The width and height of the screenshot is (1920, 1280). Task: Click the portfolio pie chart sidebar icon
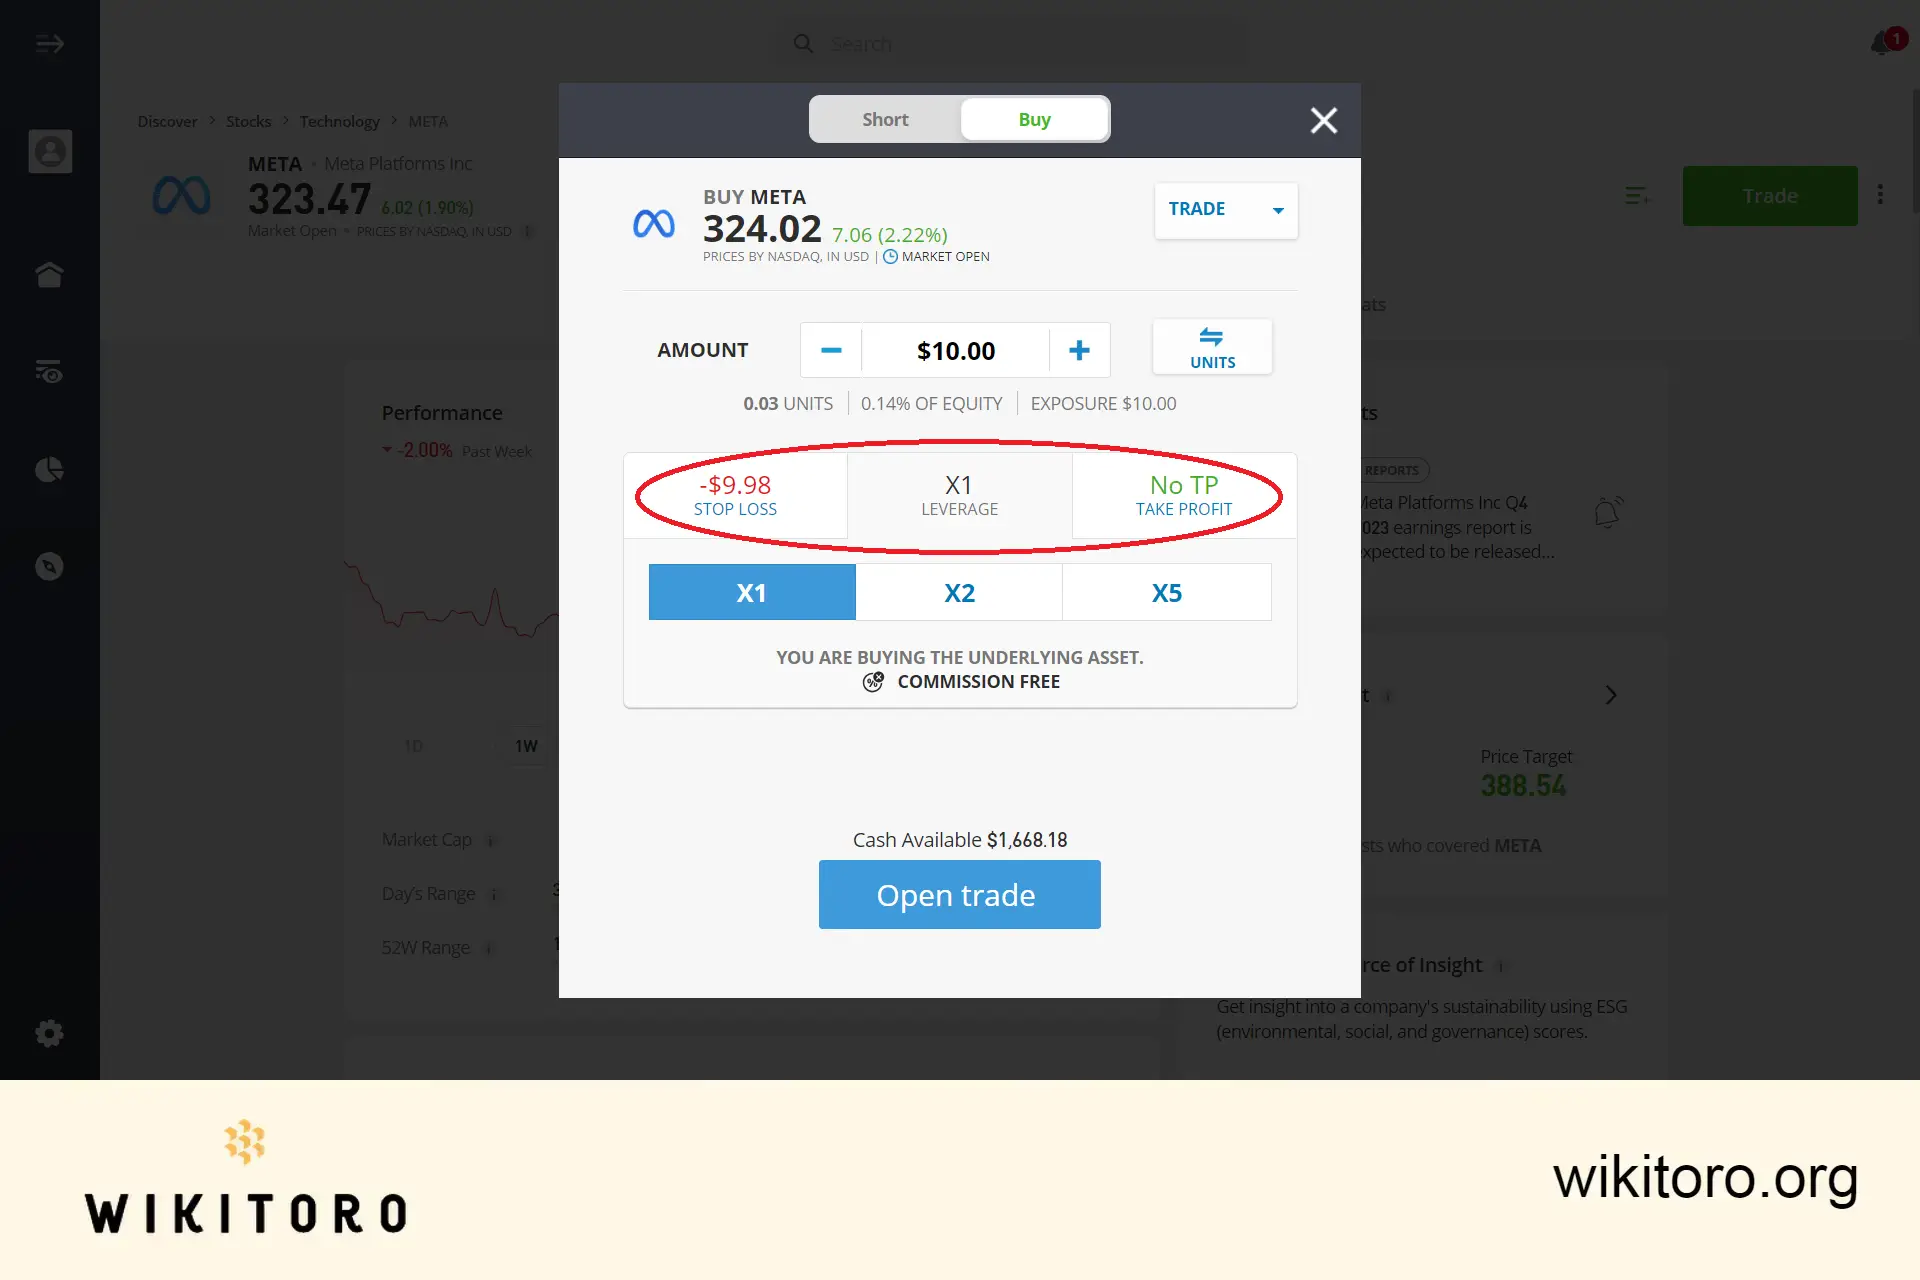(50, 469)
